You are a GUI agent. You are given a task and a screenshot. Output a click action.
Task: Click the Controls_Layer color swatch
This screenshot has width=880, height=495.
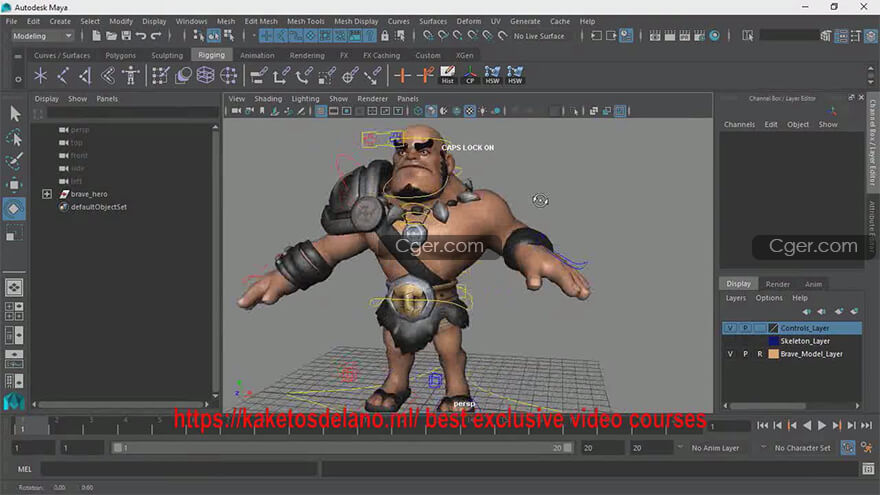click(x=773, y=328)
